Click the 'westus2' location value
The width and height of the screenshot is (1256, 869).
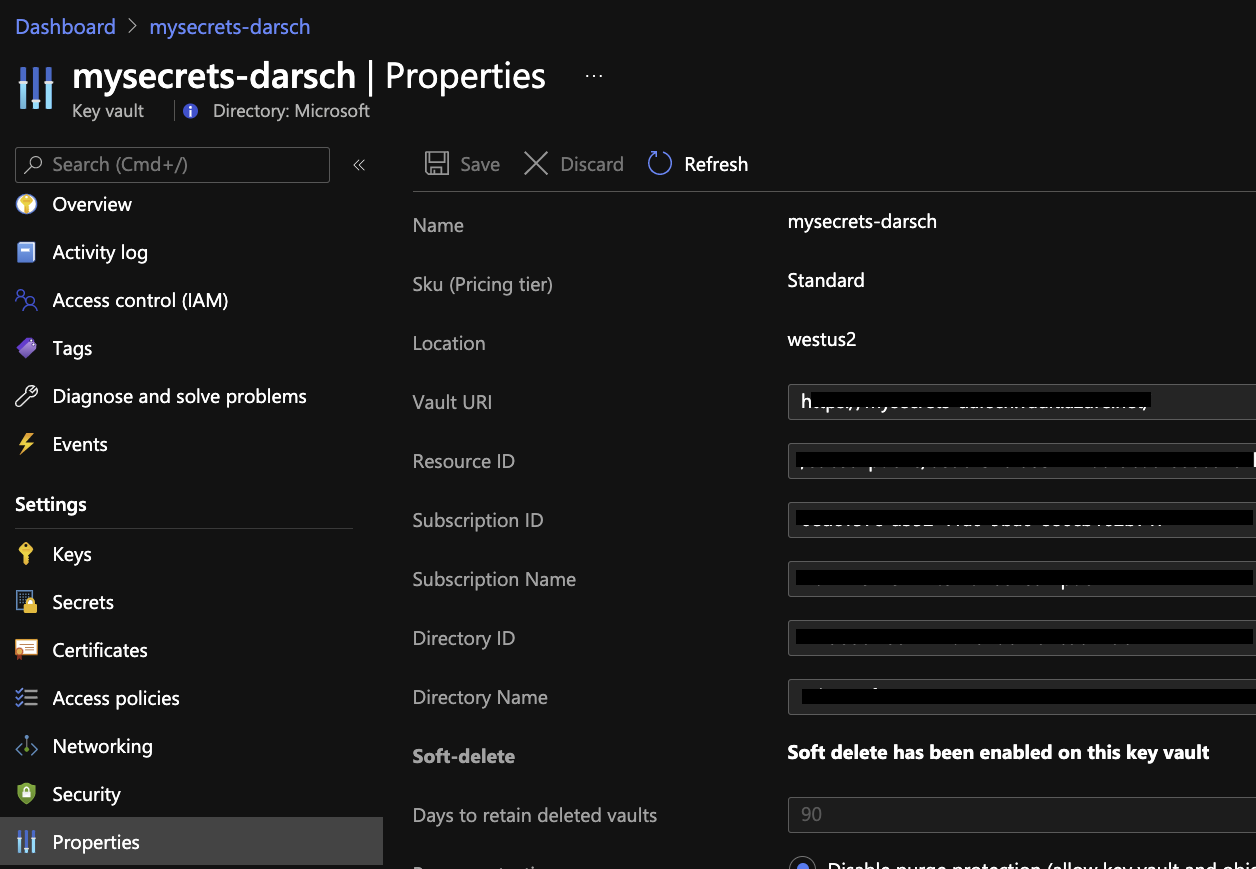(822, 339)
